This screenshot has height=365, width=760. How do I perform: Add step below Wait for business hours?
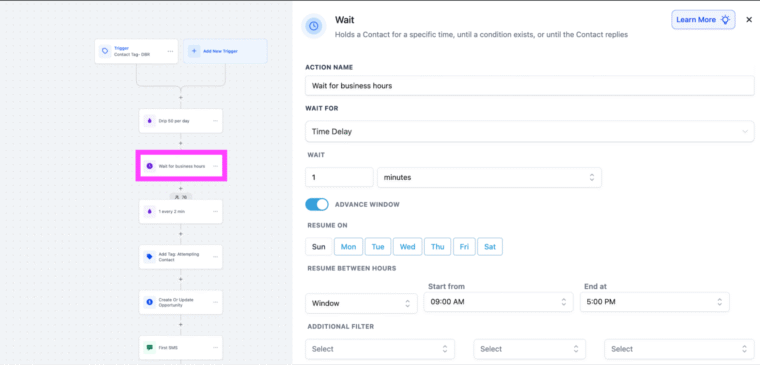point(181,189)
